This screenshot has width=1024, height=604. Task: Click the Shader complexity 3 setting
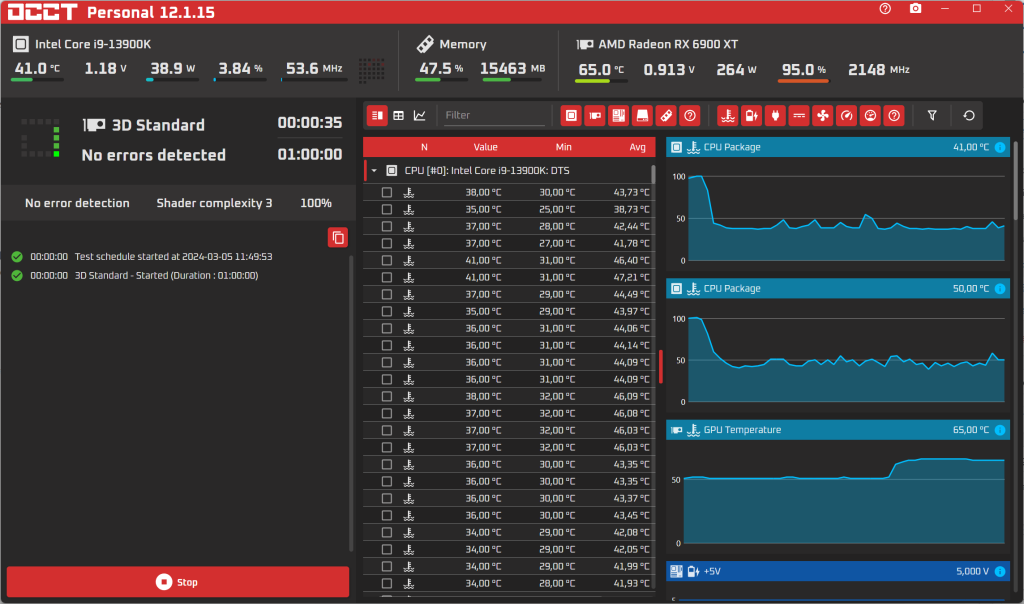[214, 203]
